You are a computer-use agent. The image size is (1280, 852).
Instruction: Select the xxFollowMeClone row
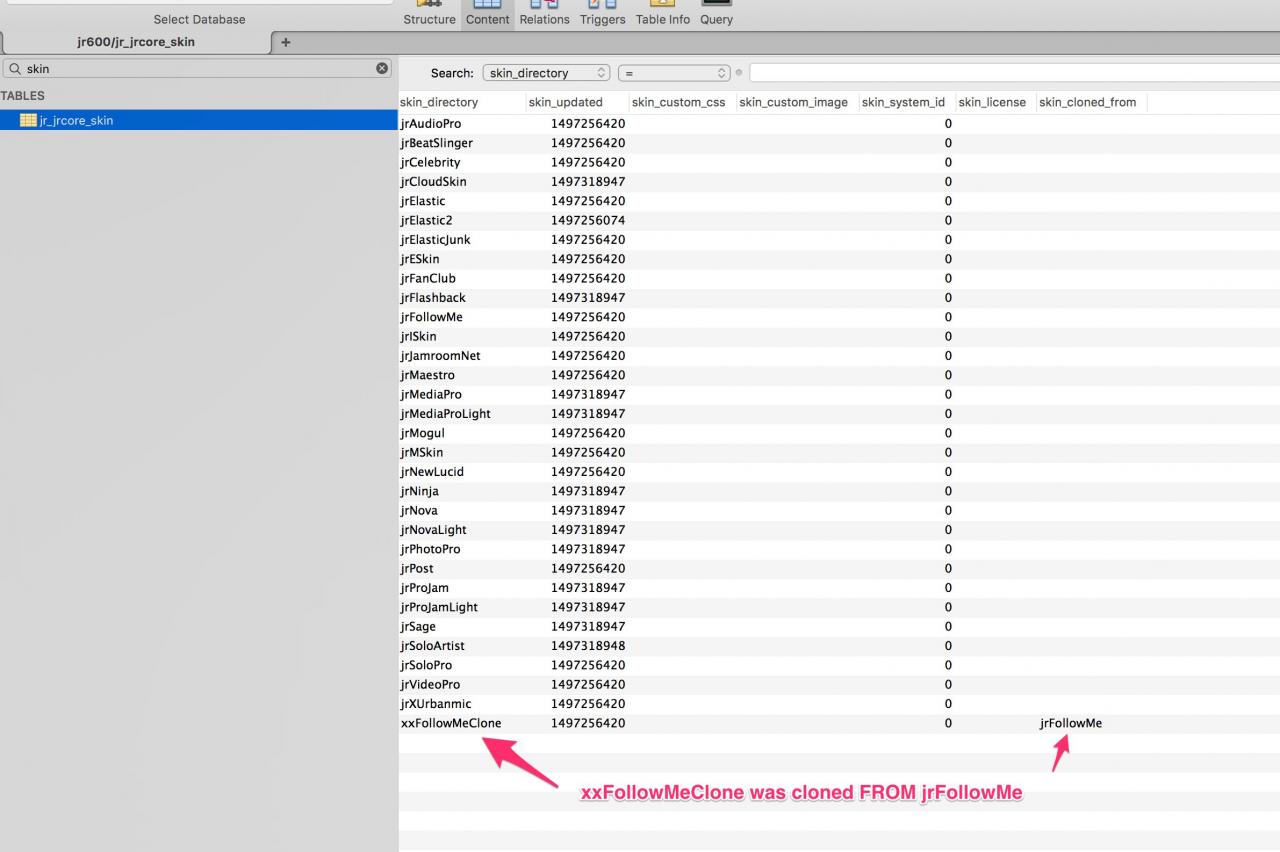point(451,723)
